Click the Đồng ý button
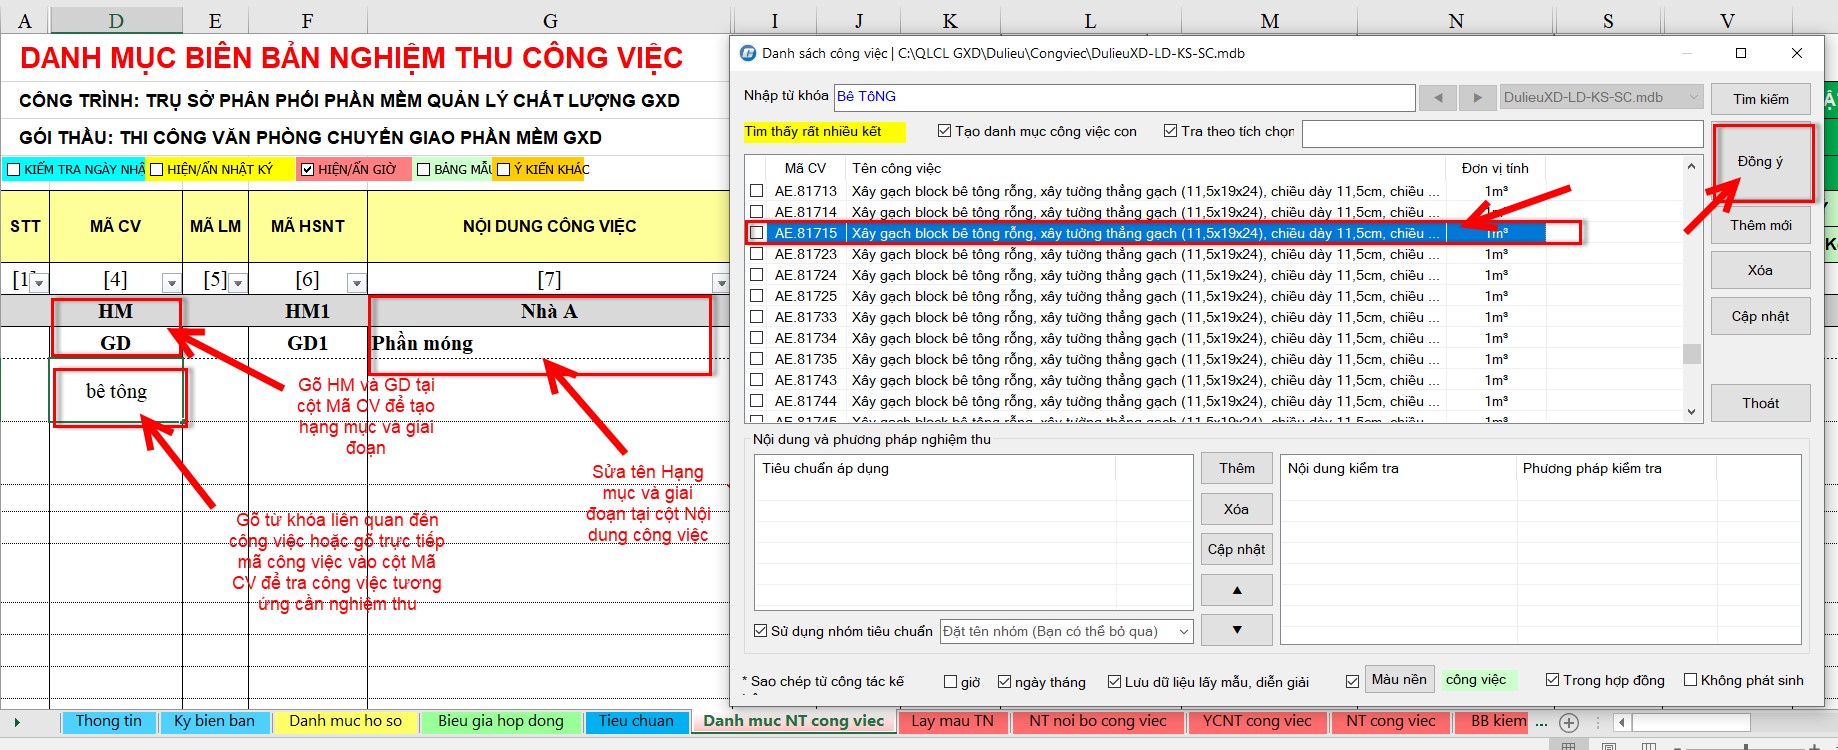This screenshot has width=1838, height=750. click(1760, 162)
